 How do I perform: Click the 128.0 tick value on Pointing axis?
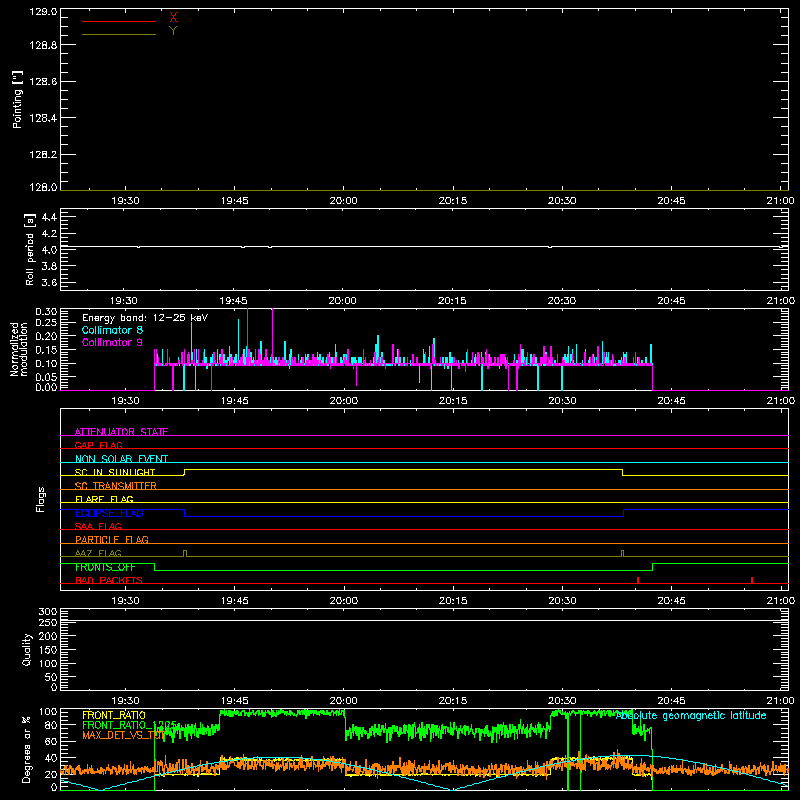tap(43, 187)
